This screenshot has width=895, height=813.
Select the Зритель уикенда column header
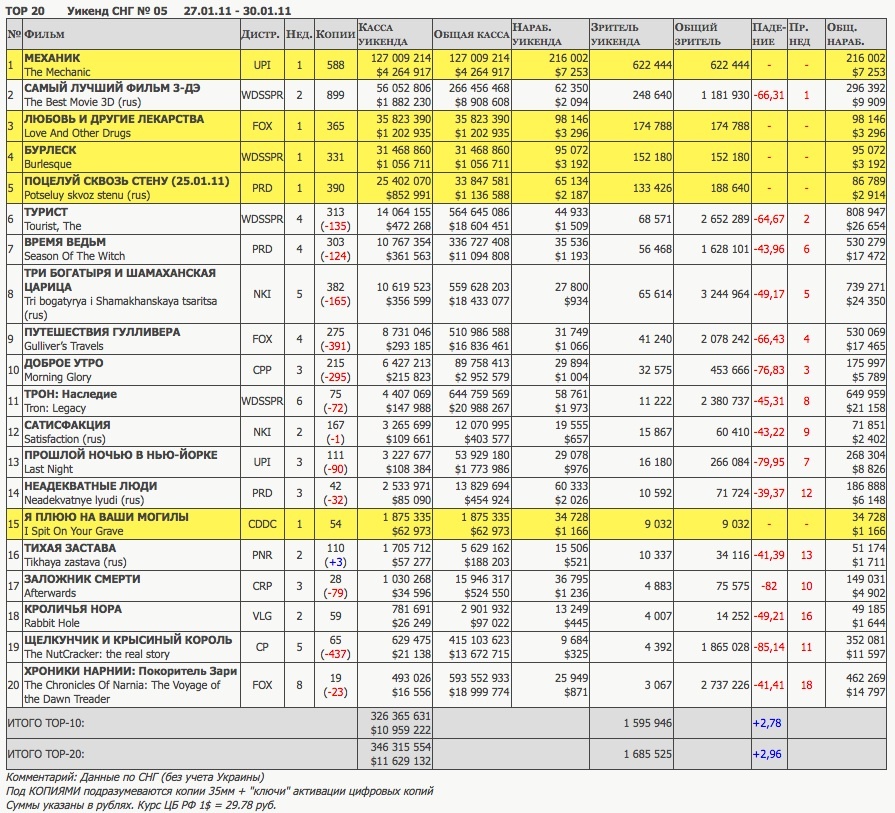pos(615,34)
